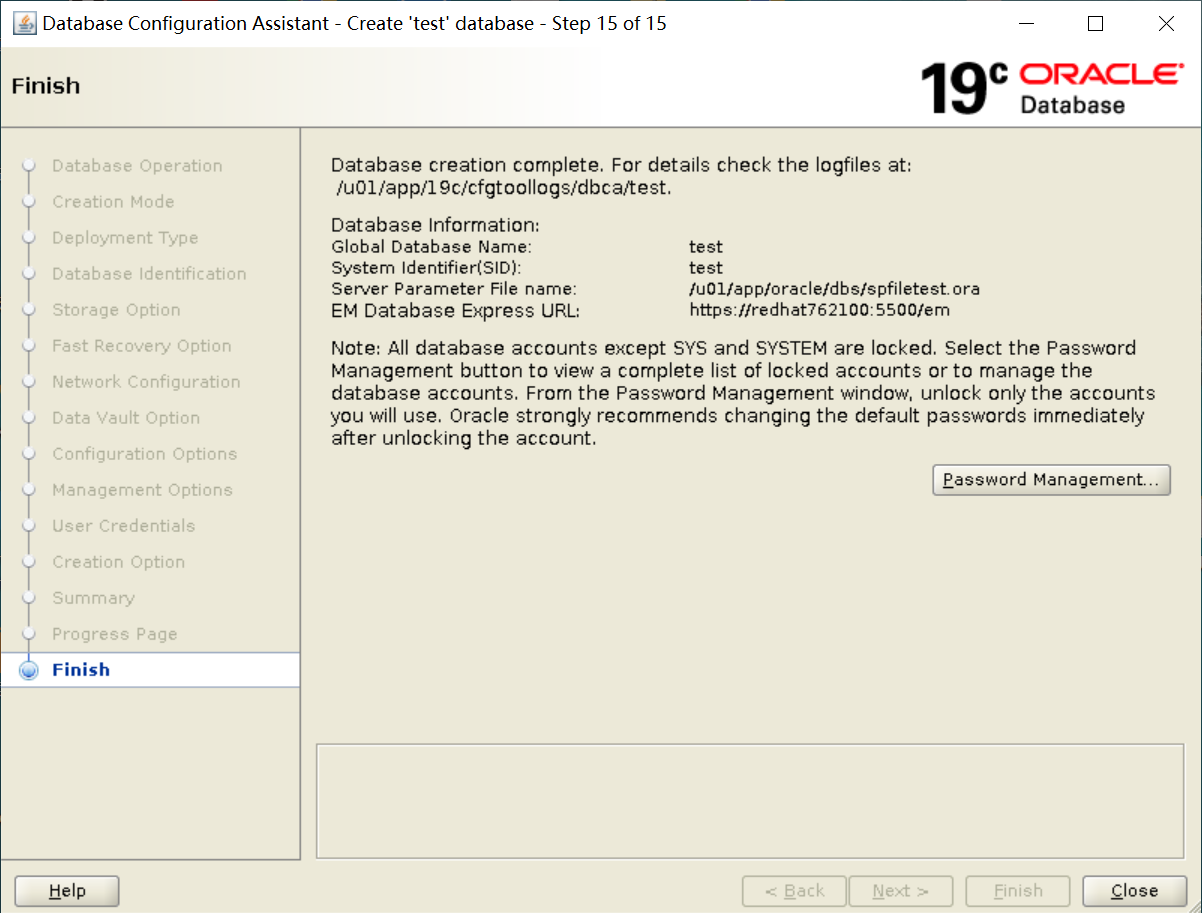
Task: Click the EM Express URL https://redhat762100:5500/em
Action: click(x=819, y=310)
